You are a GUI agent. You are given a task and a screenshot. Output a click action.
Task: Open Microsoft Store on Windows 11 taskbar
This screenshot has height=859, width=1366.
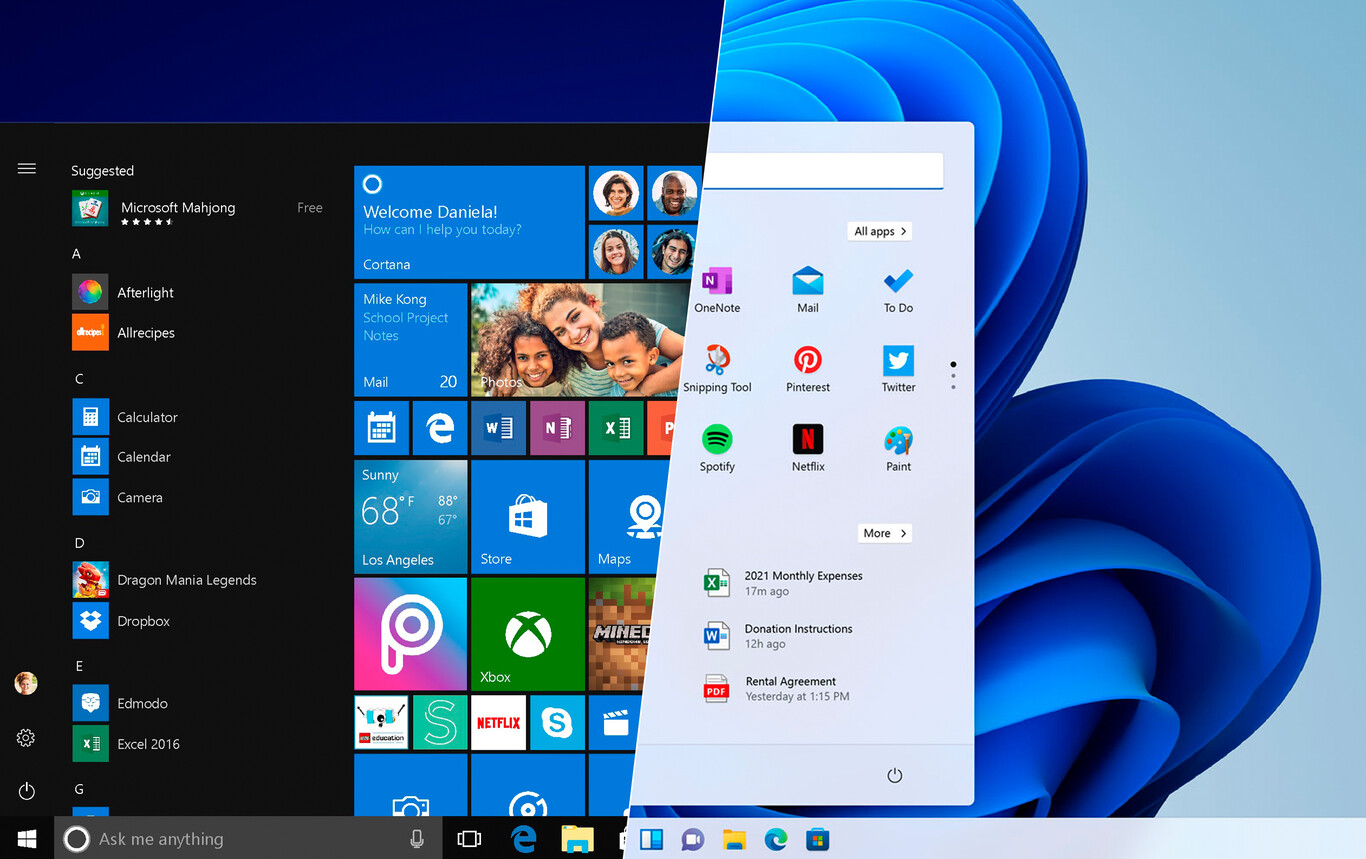pos(817,839)
